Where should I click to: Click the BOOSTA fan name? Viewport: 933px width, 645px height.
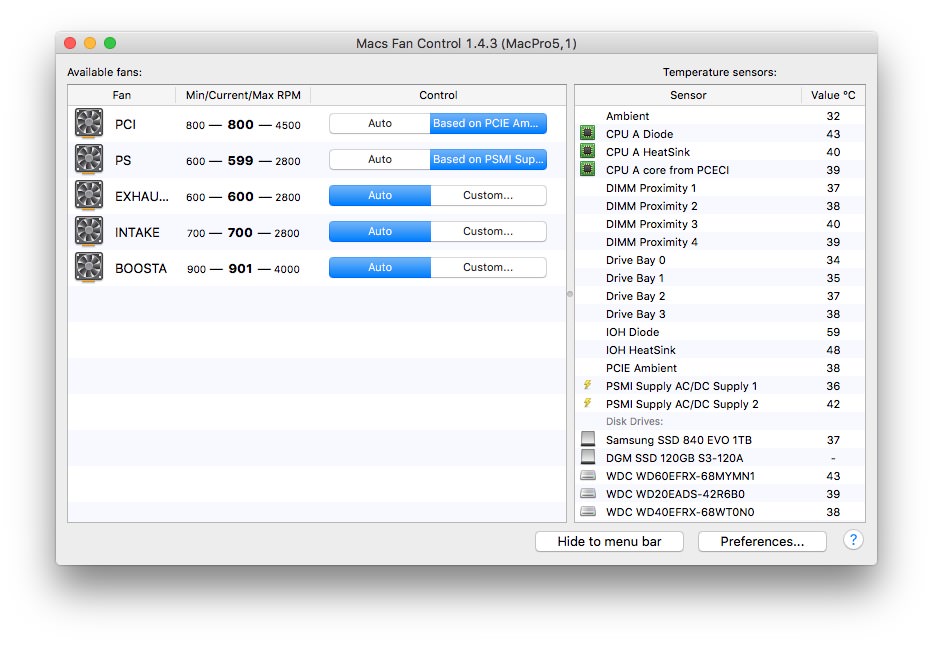[x=141, y=268]
